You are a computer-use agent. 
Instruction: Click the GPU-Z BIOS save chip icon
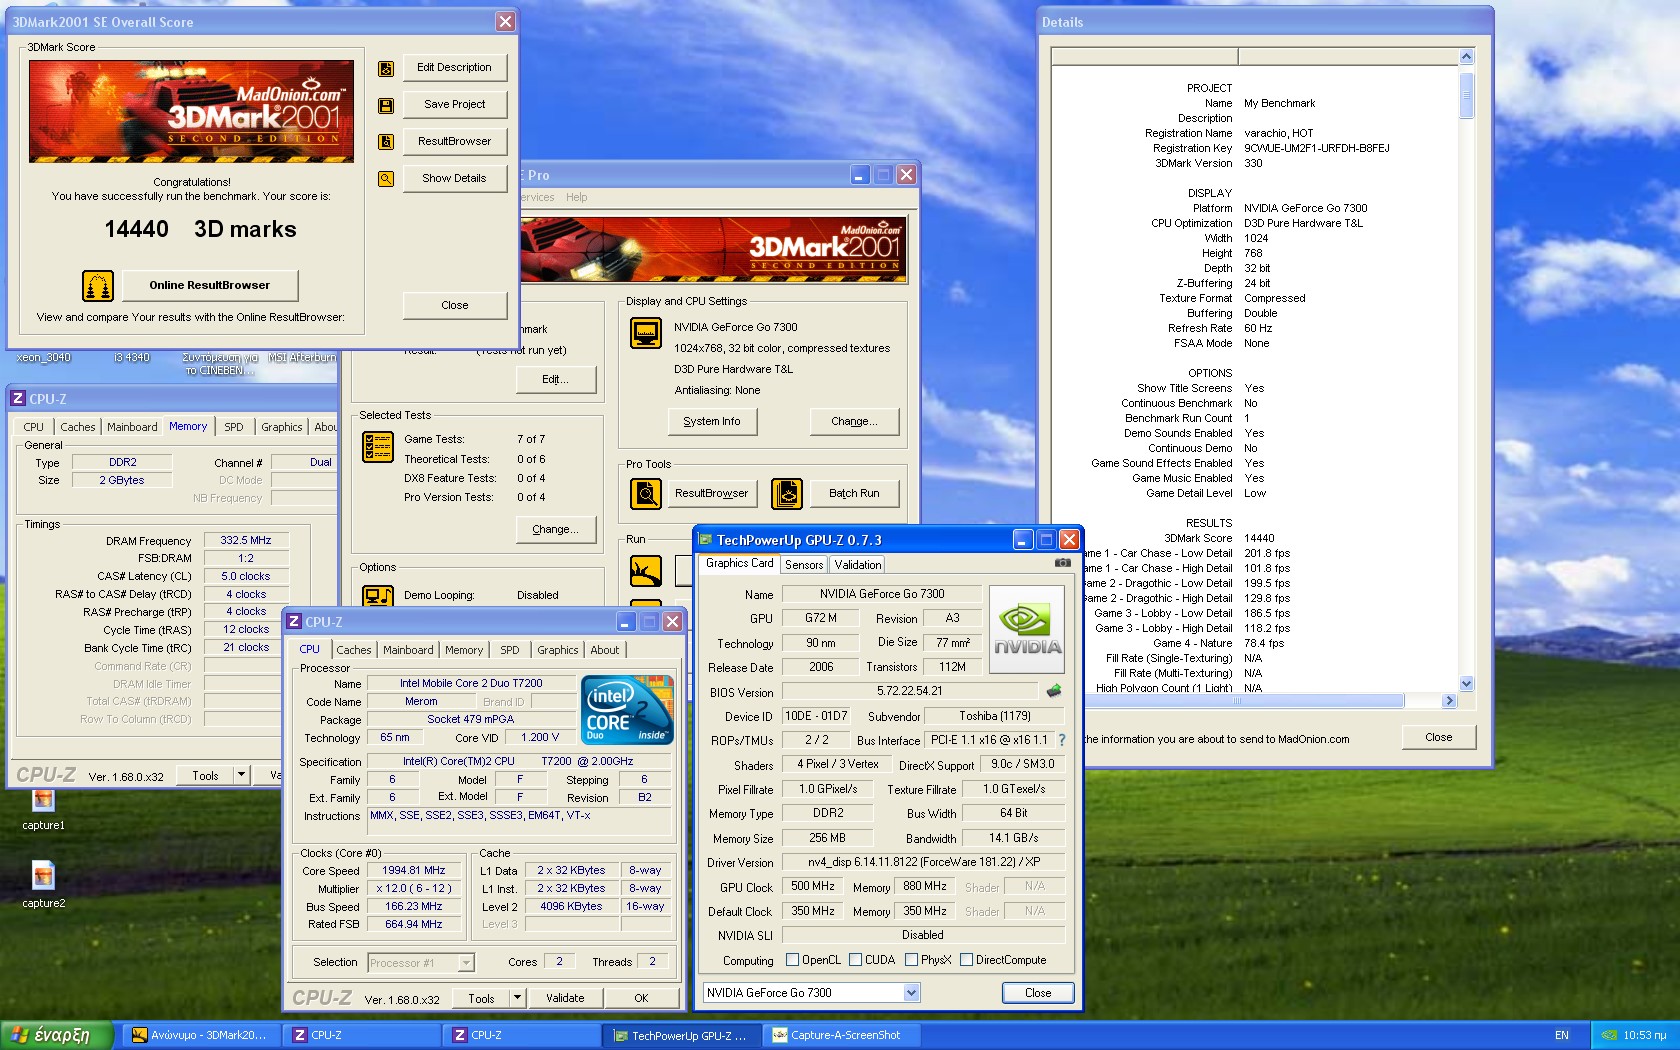click(x=1054, y=690)
